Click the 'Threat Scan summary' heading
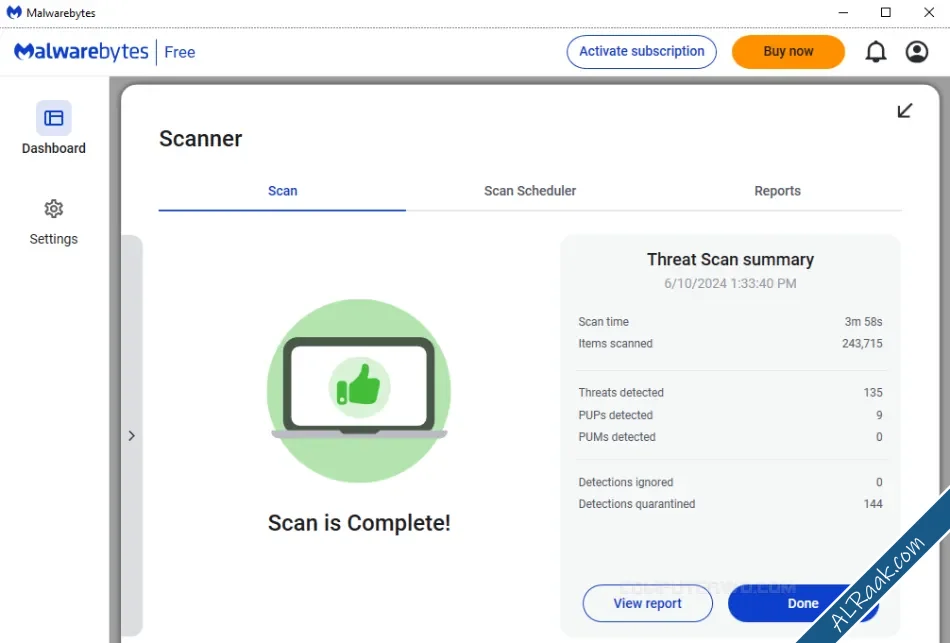Image resolution: width=950 pixels, height=643 pixels. click(730, 260)
